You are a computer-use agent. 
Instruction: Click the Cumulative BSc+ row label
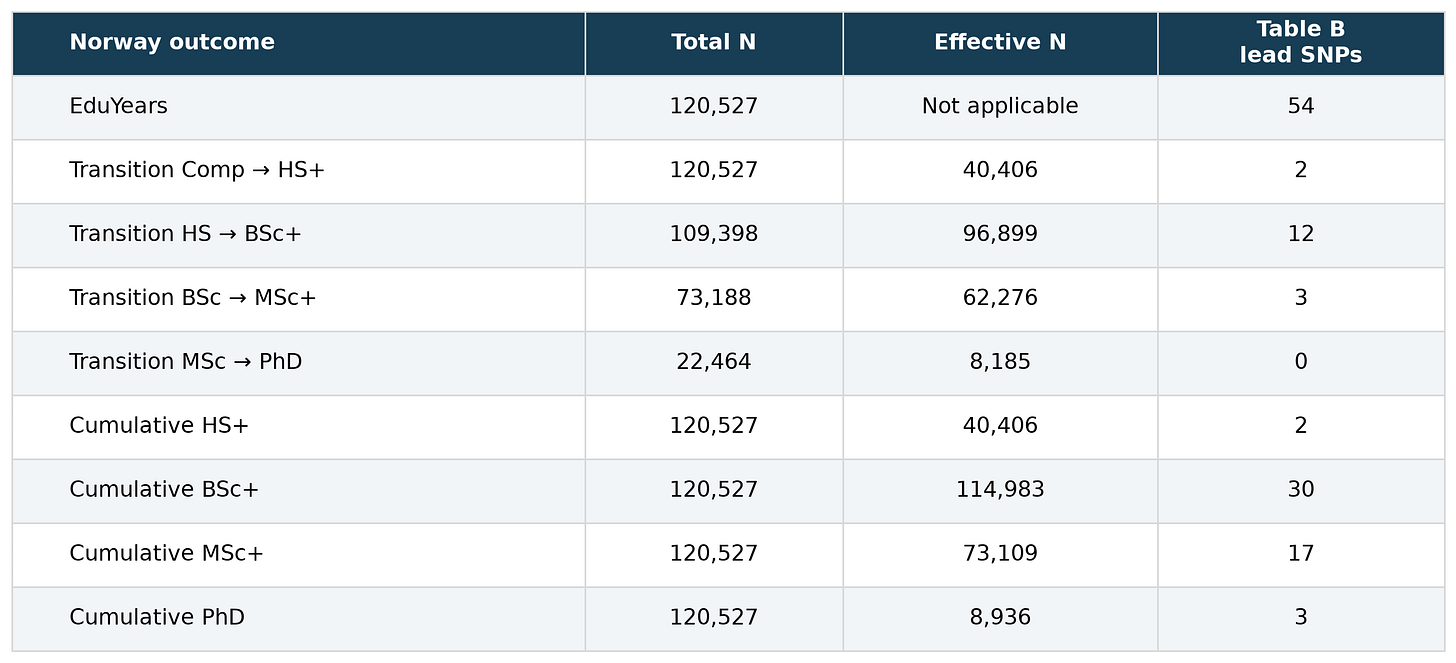click(164, 490)
